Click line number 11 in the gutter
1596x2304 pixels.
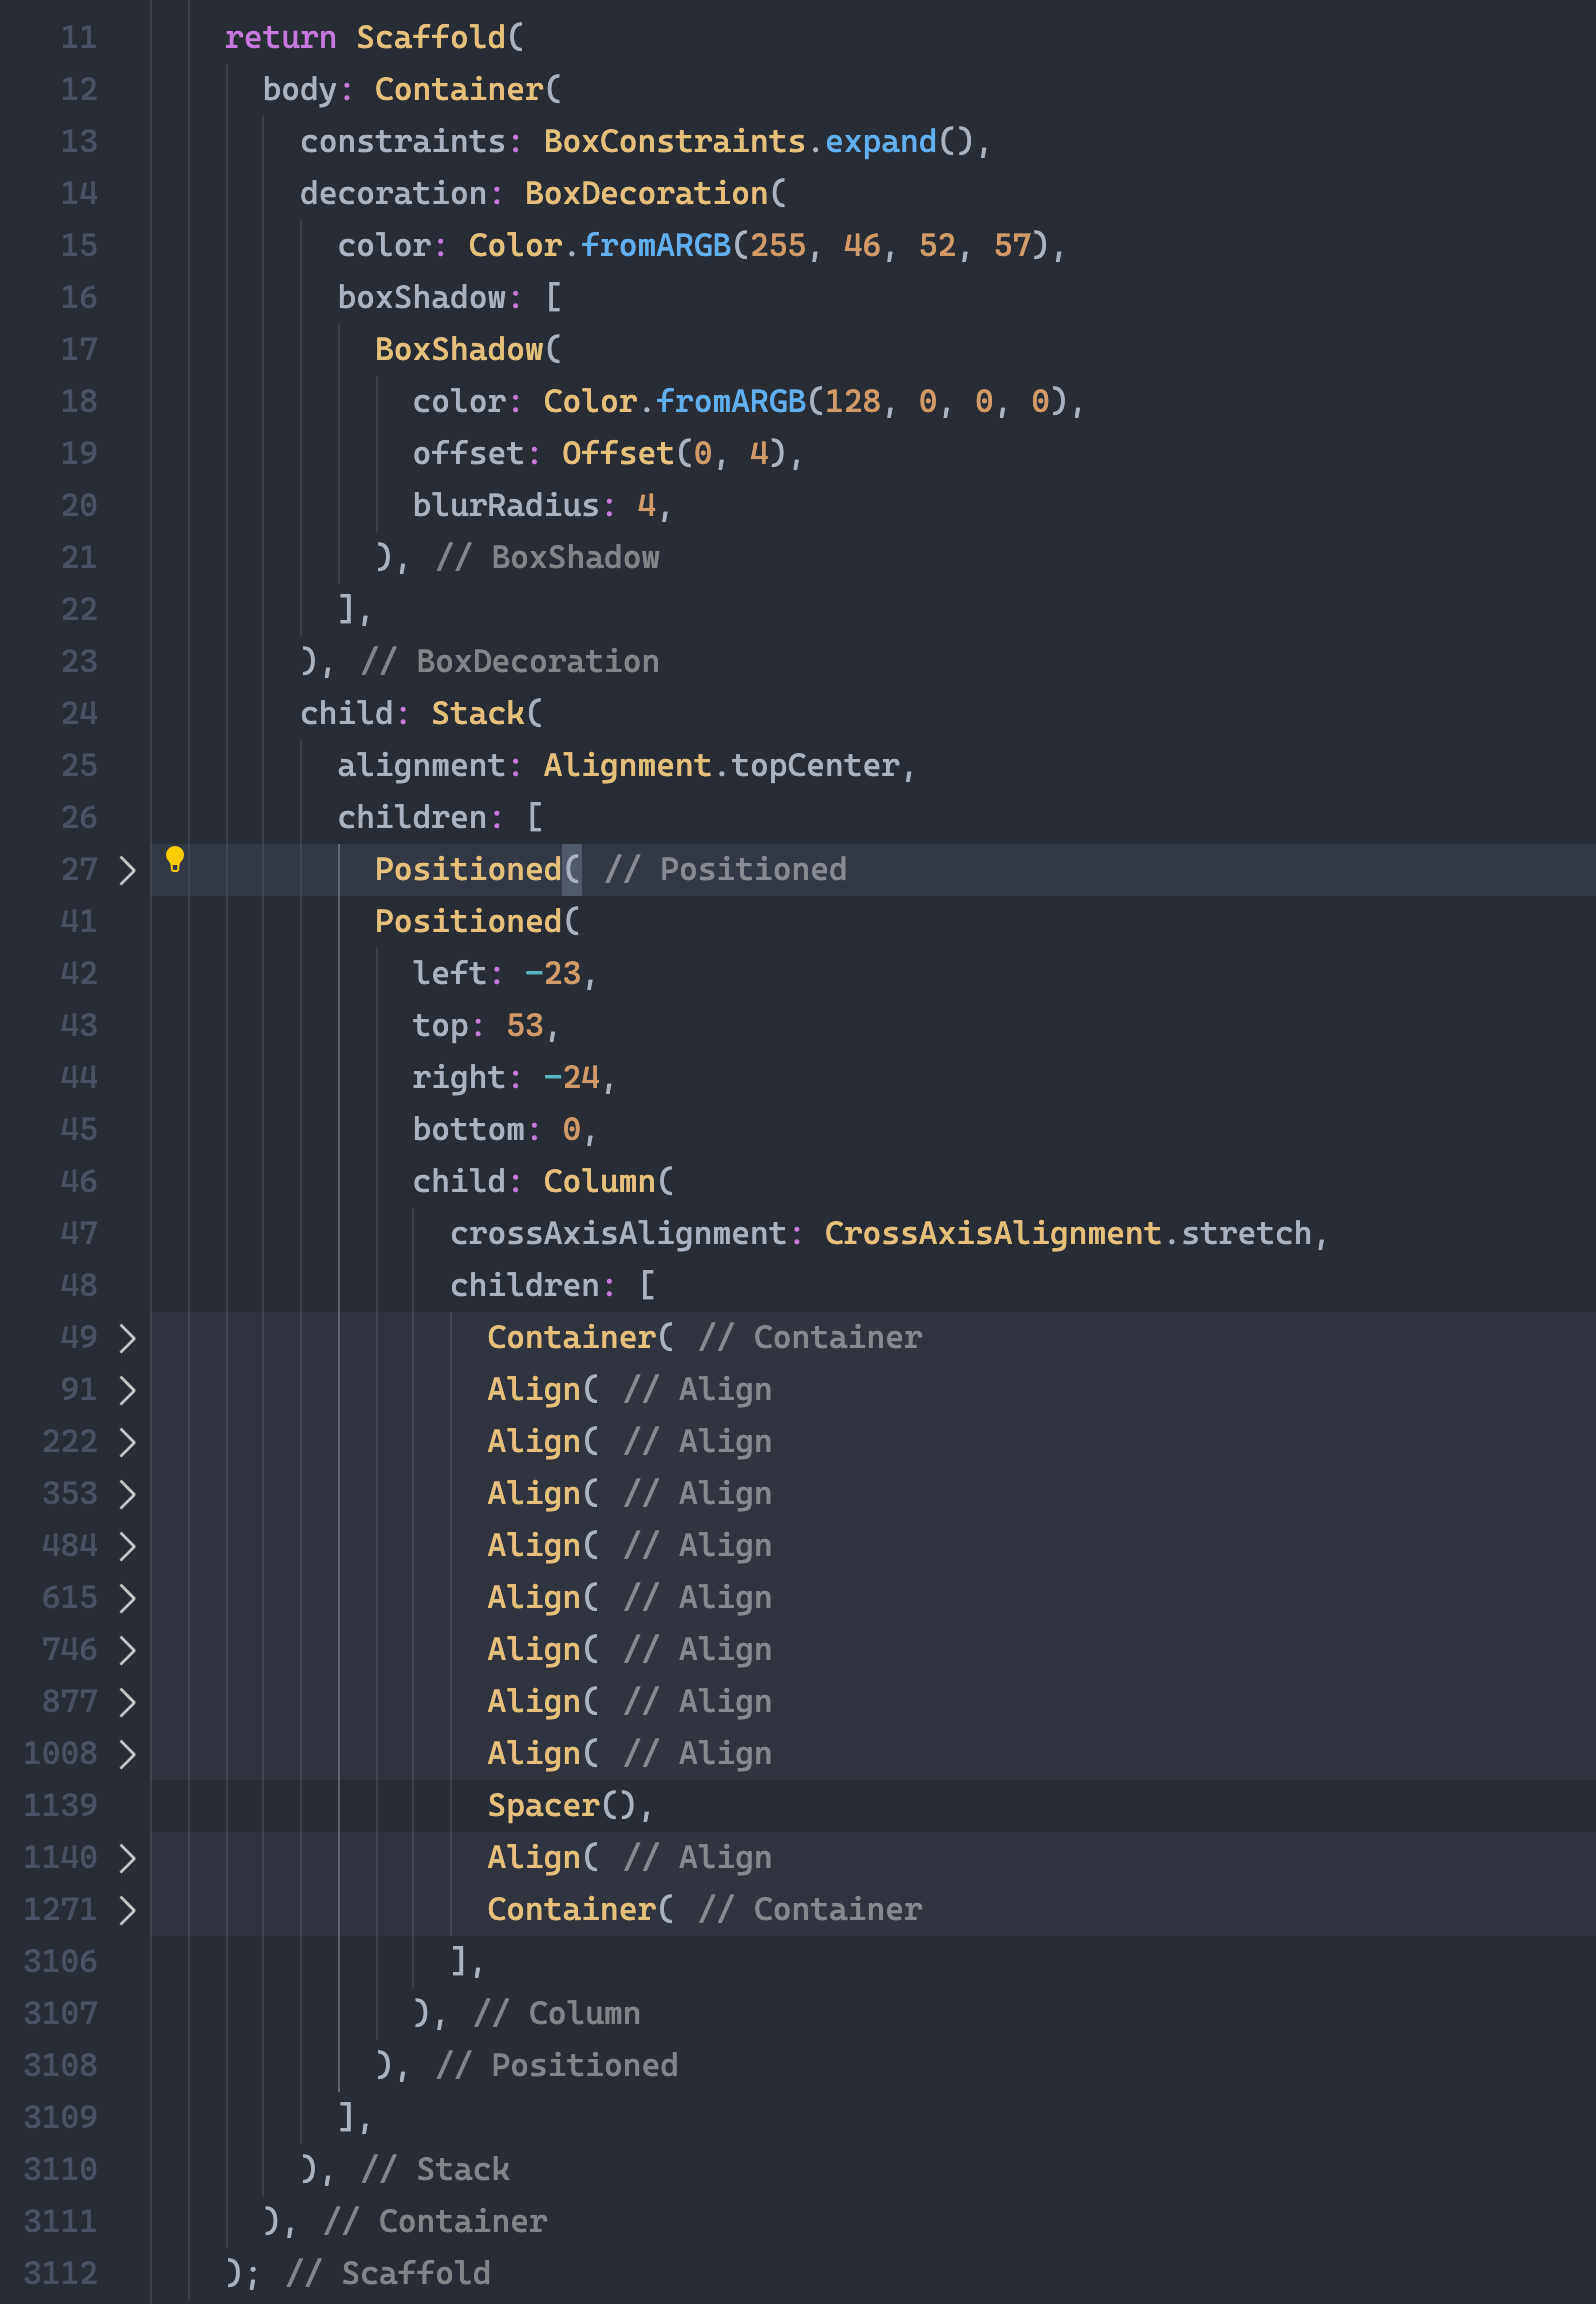coord(79,38)
